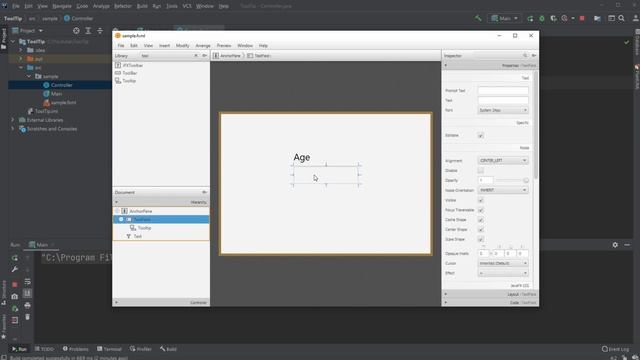Select the first Library result above ToolBar
This screenshot has height=360, width=640.
coord(133,65)
